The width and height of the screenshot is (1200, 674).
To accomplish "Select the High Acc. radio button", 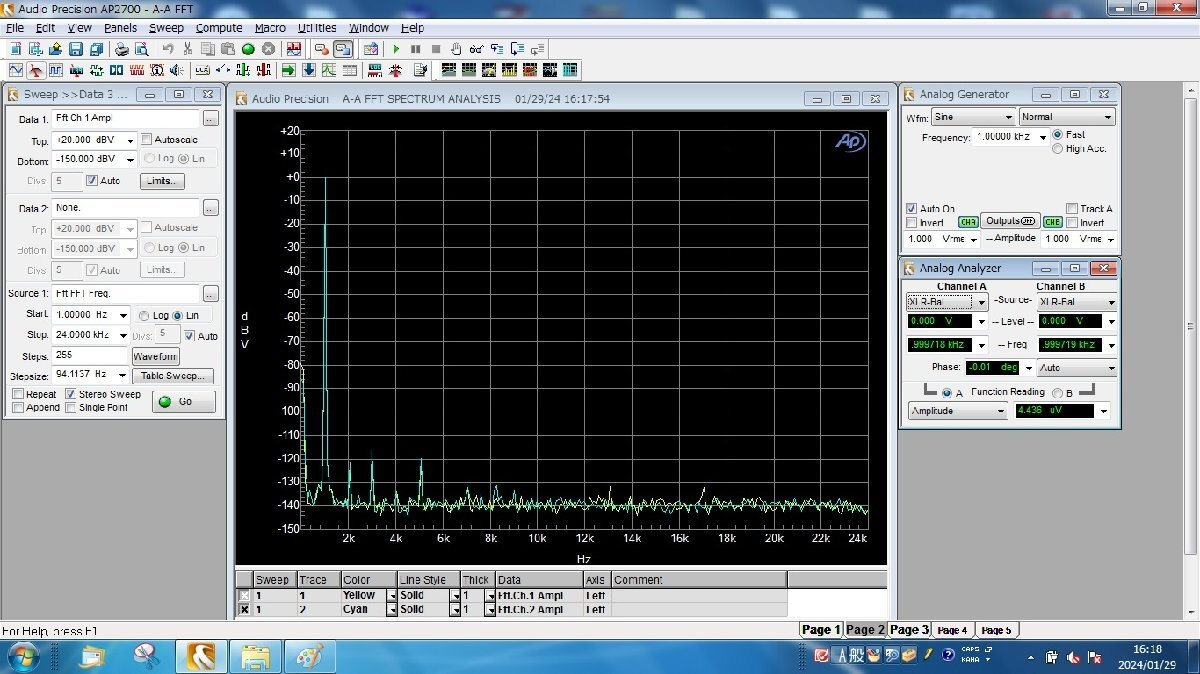I will 1058,149.
